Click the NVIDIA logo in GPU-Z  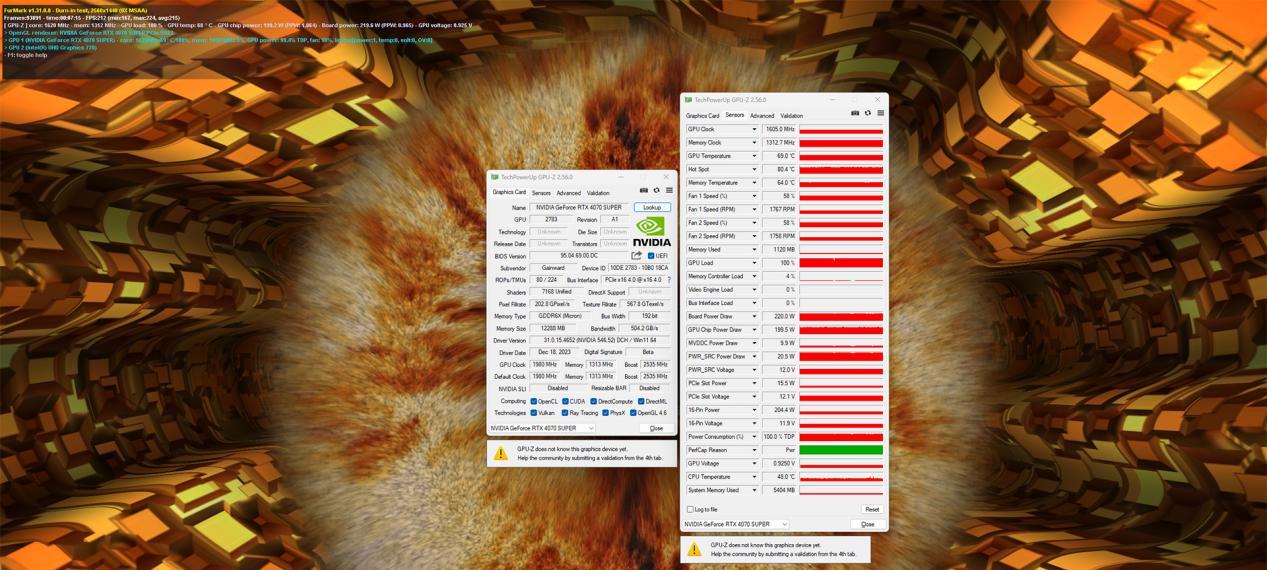pyautogui.click(x=652, y=231)
